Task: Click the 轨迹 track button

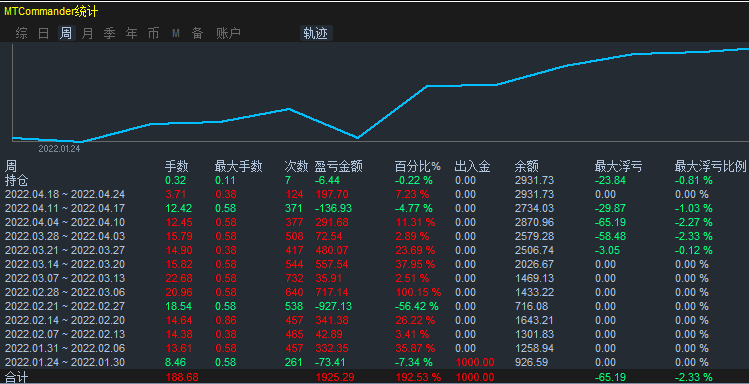Action: click(316, 33)
